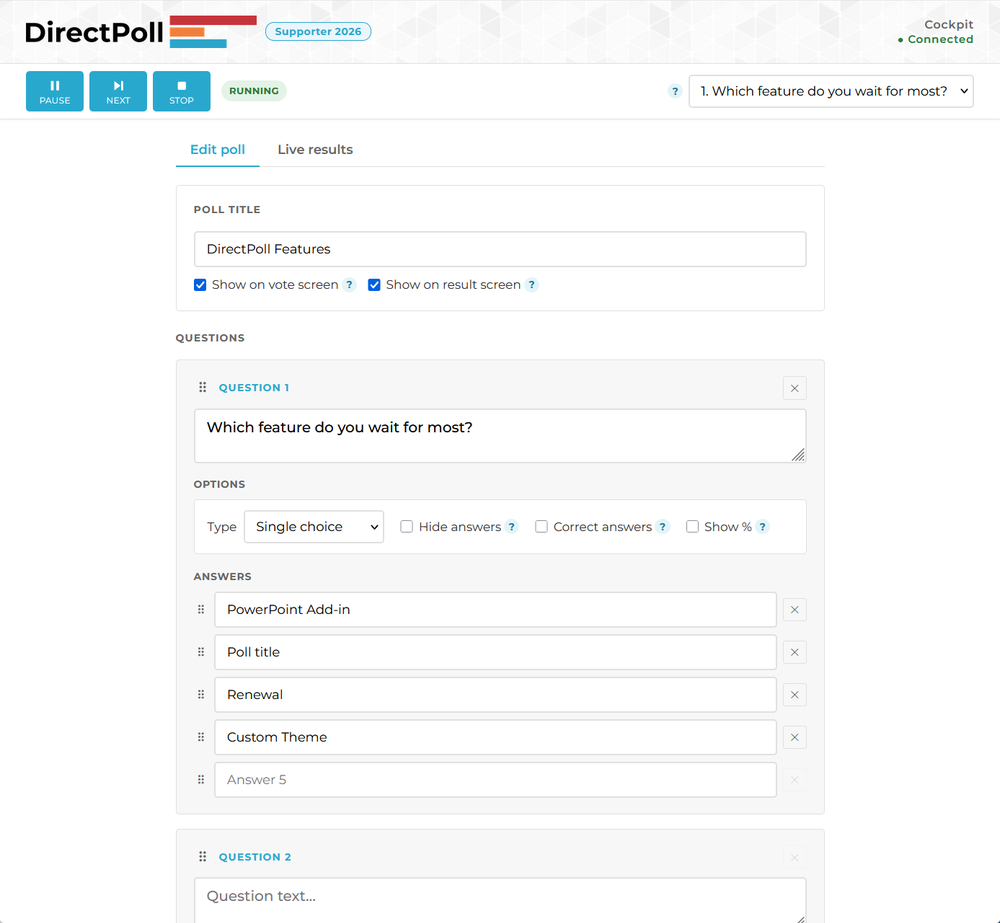The image size is (1000, 923).
Task: Remove the PowerPoint Add-in answer
Action: click(795, 610)
